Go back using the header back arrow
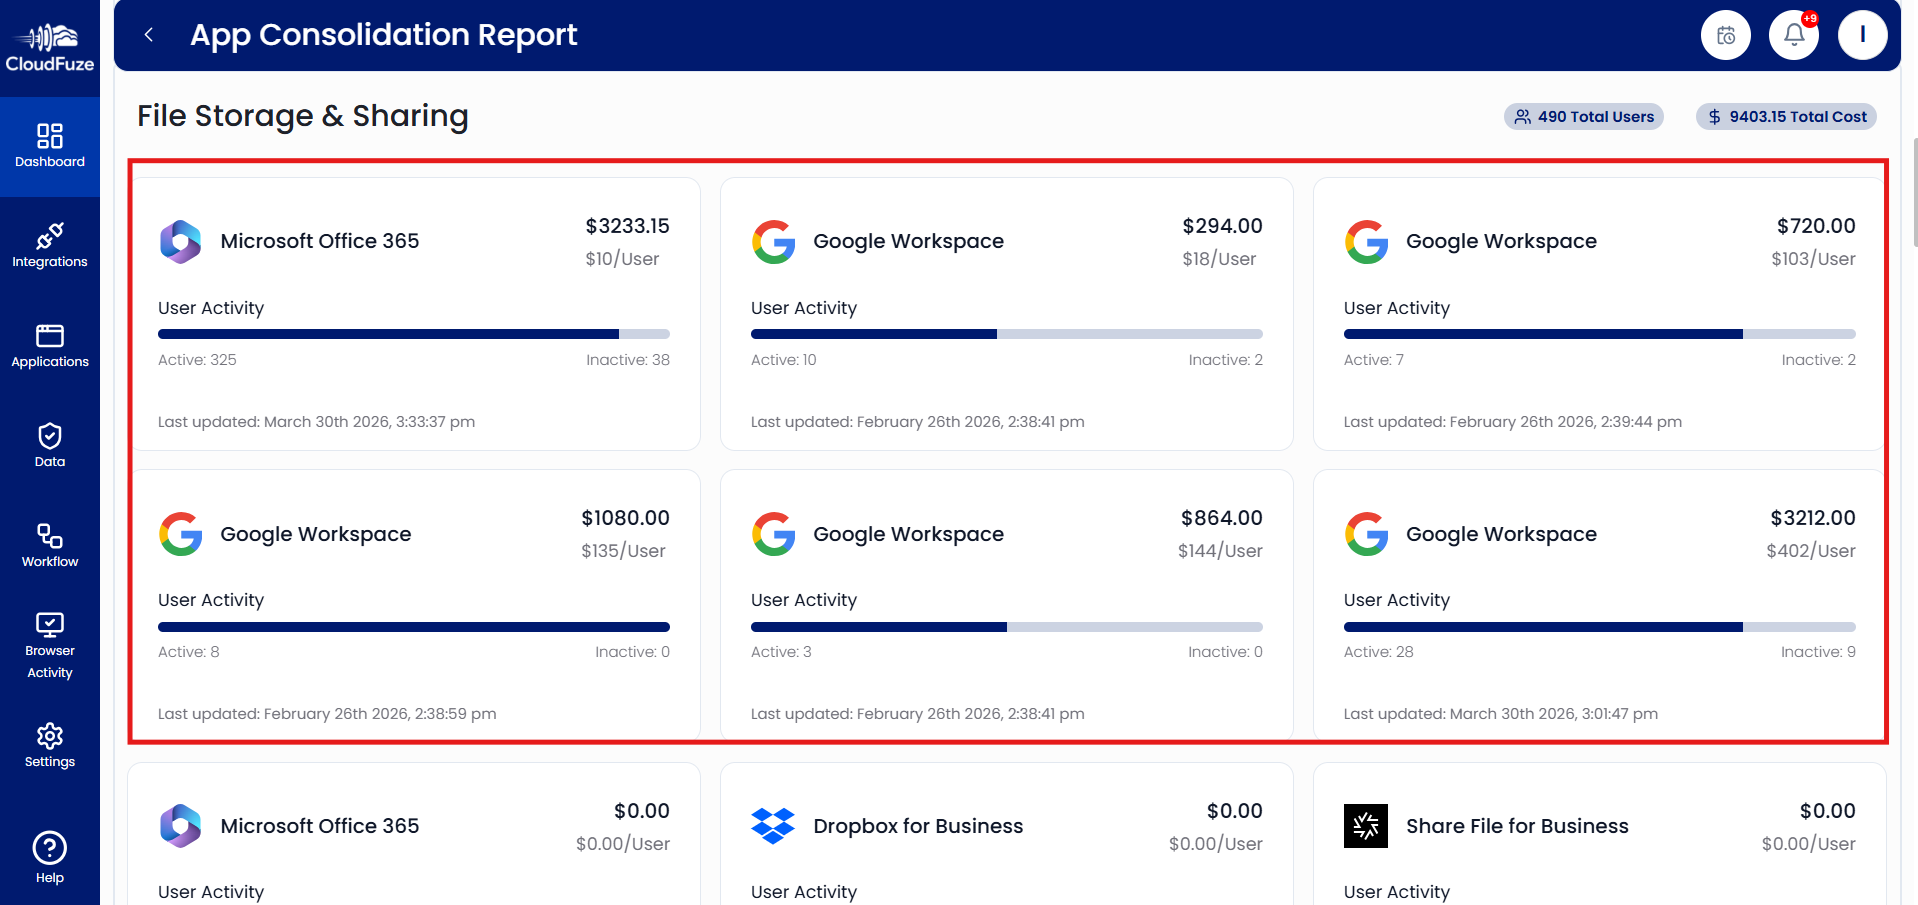Image resolution: width=1918 pixels, height=905 pixels. [148, 34]
